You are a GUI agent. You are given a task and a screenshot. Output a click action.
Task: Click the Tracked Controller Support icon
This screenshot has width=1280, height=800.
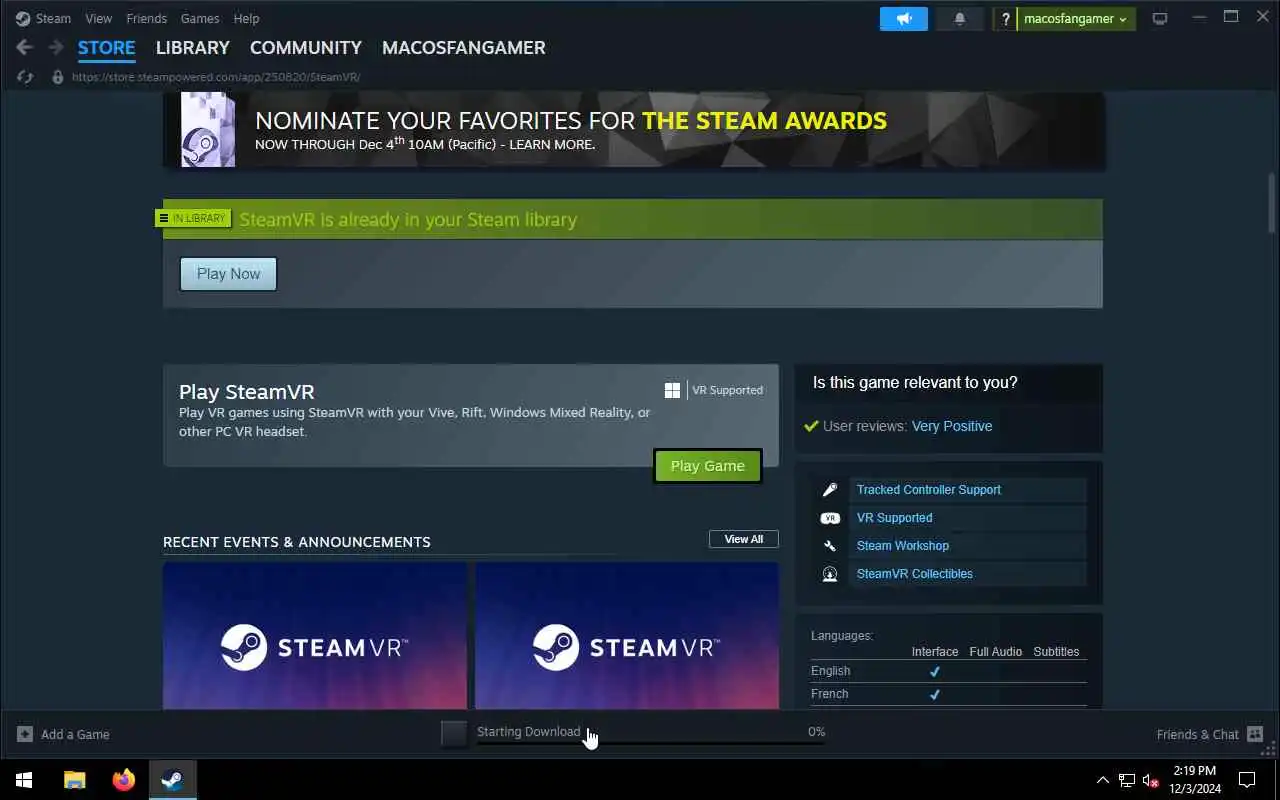[829, 490]
